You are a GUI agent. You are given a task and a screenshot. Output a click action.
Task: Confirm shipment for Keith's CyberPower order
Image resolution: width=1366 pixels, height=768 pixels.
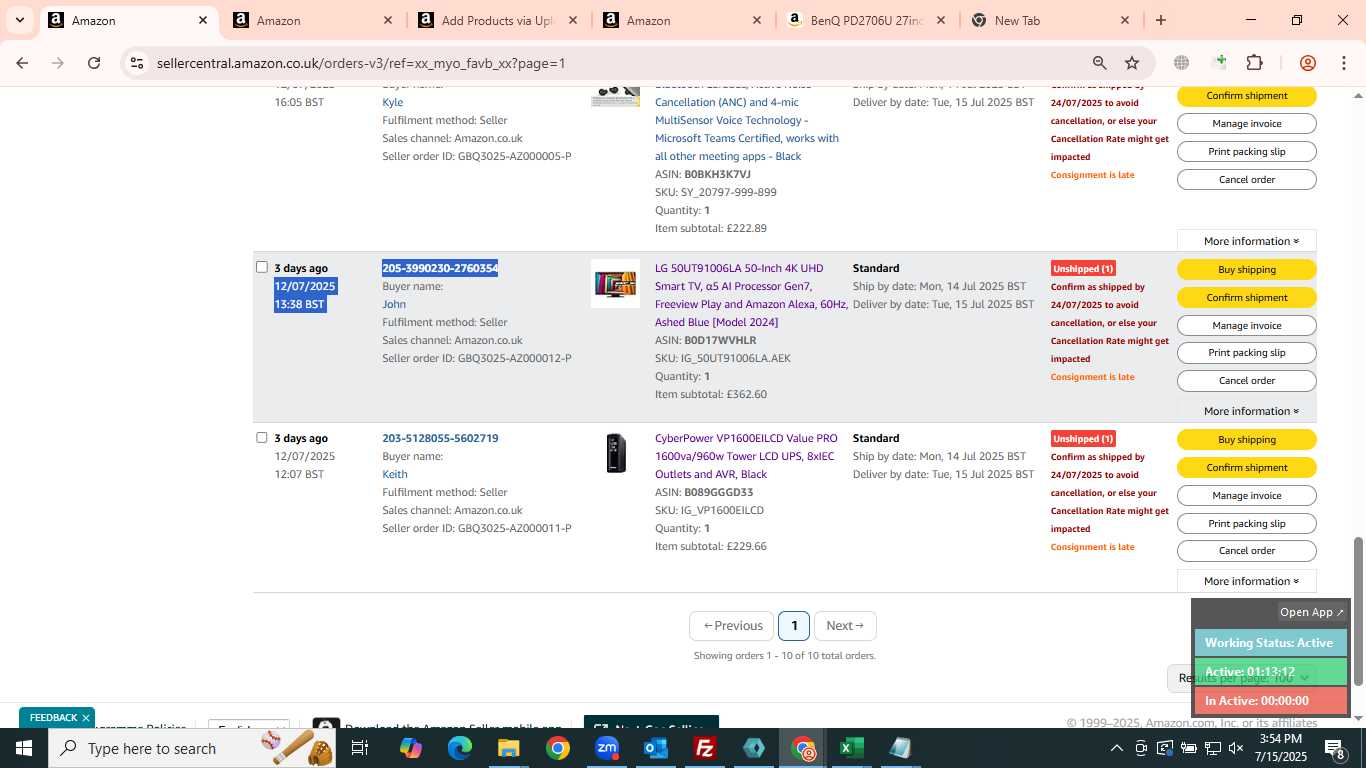coord(1247,467)
